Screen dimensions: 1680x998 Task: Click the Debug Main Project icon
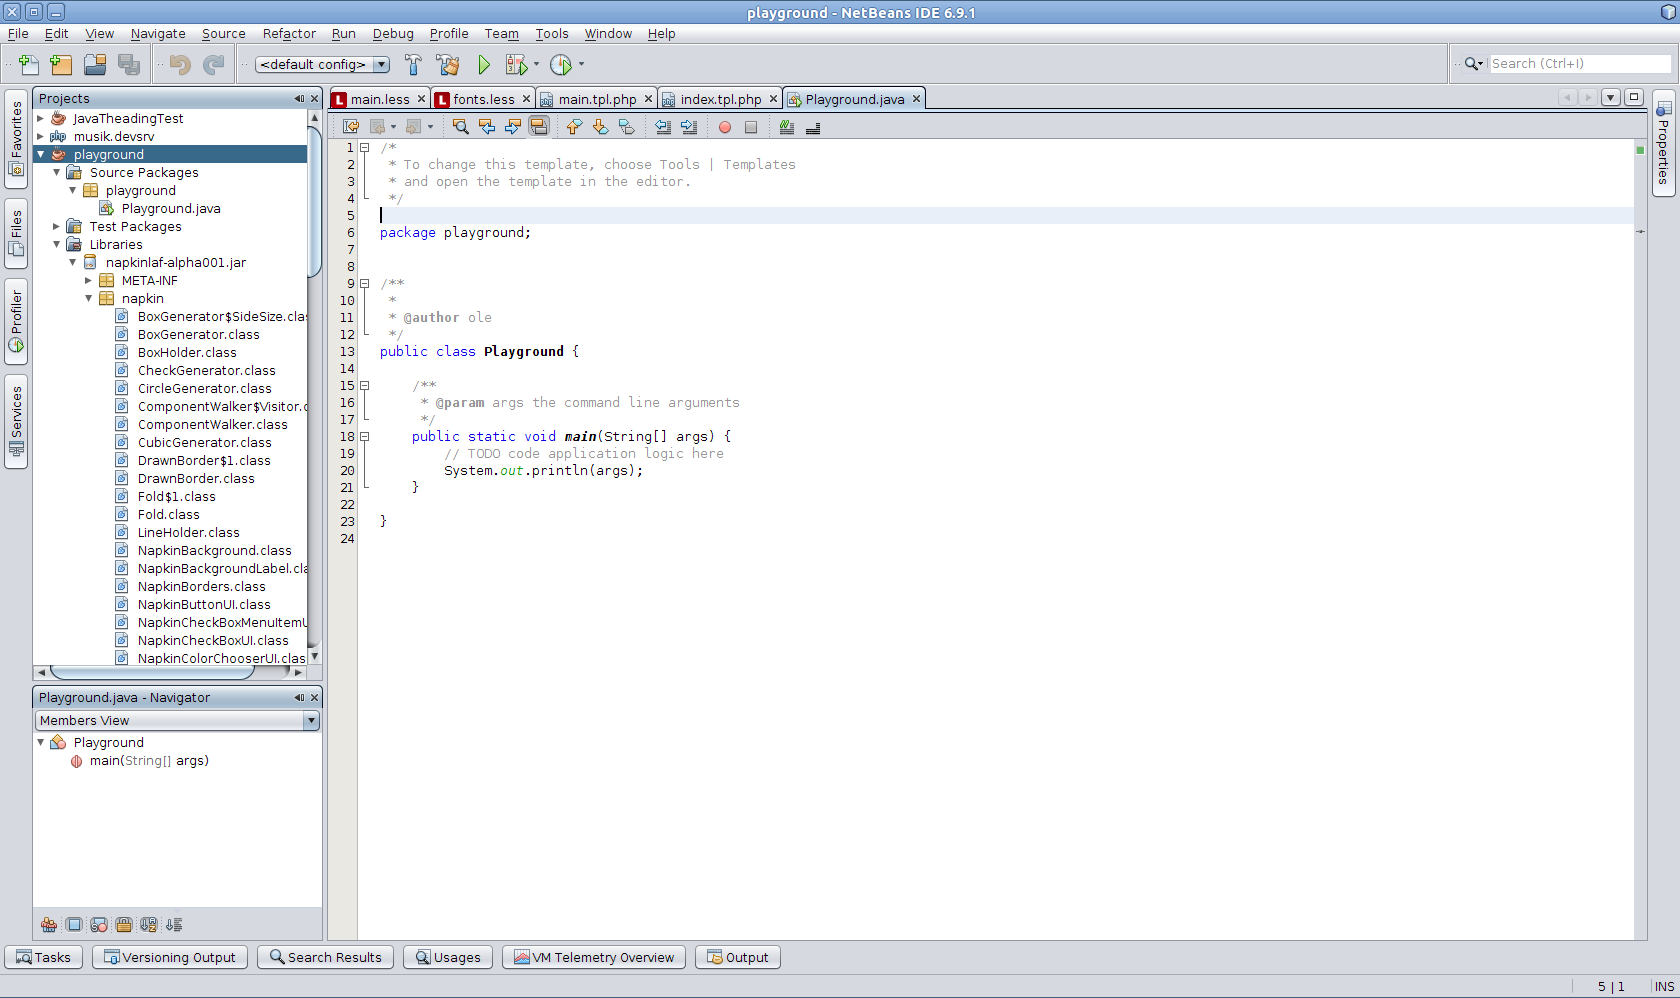coord(516,64)
